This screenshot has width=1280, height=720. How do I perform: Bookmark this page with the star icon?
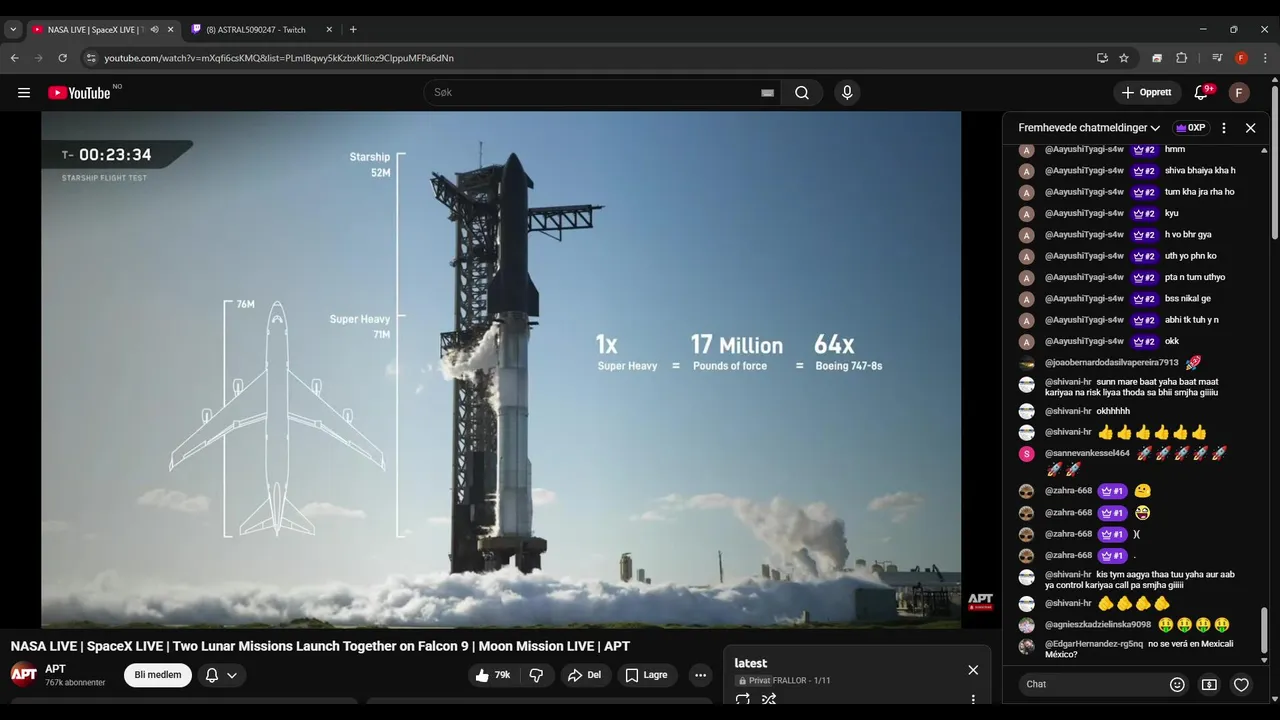tap(1124, 58)
